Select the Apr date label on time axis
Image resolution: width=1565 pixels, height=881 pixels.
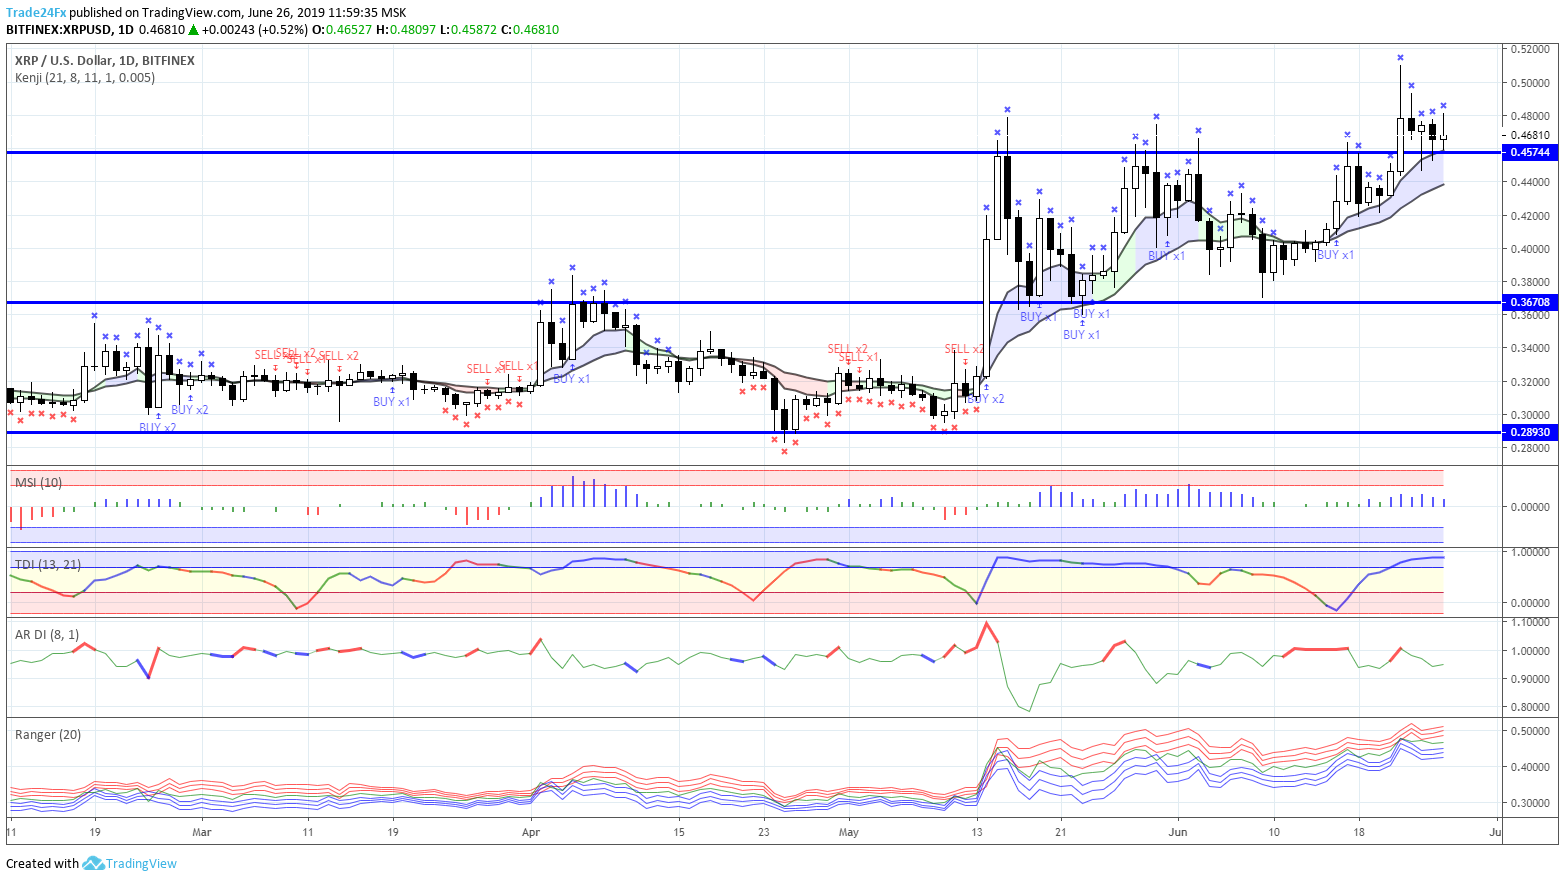(x=530, y=831)
